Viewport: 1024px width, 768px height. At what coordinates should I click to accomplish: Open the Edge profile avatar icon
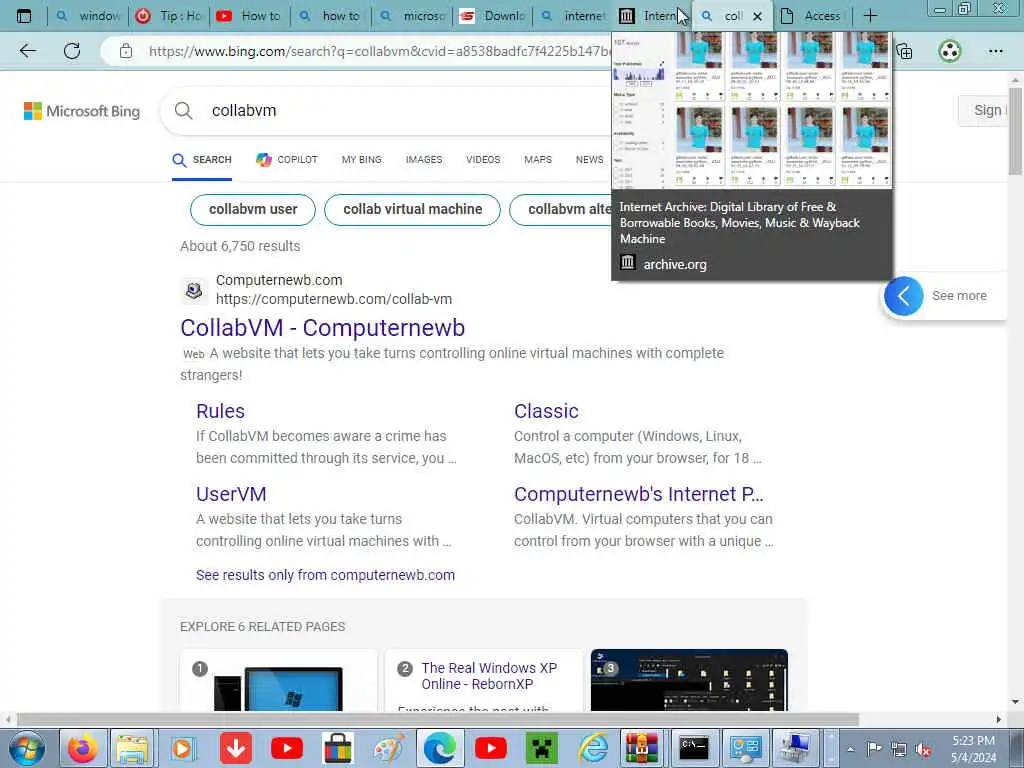click(950, 51)
